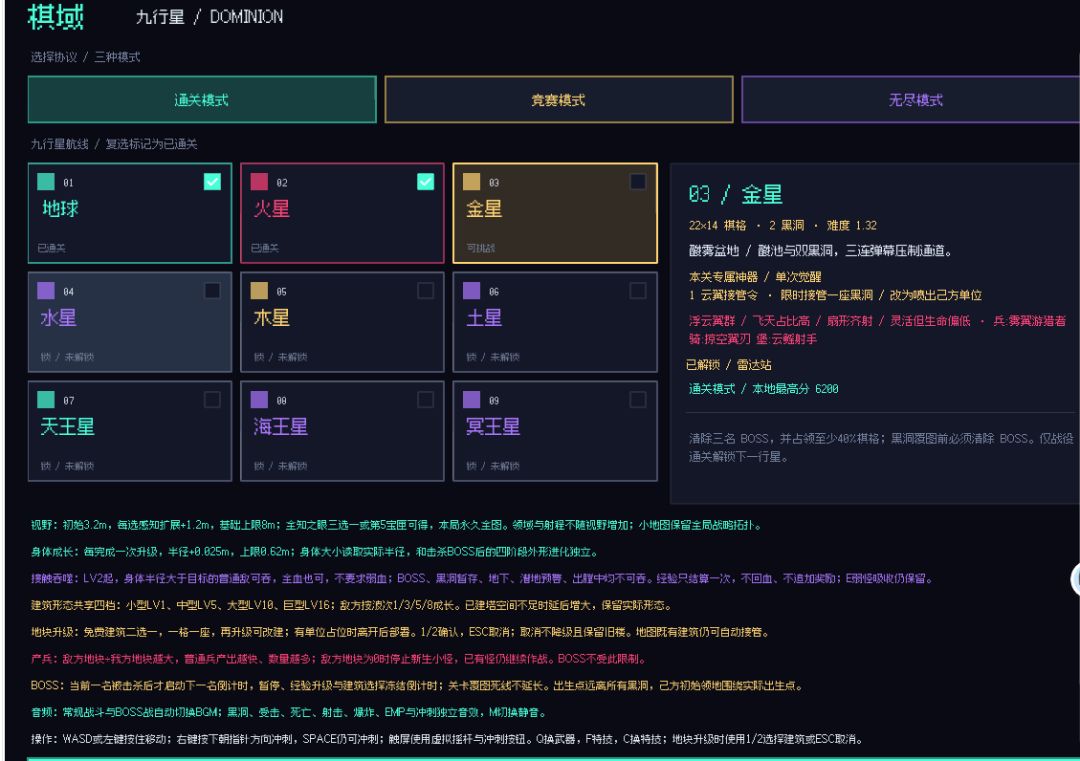The height and width of the screenshot is (761, 1080).
Task: Select the 地球 planet name
Action: (60, 209)
